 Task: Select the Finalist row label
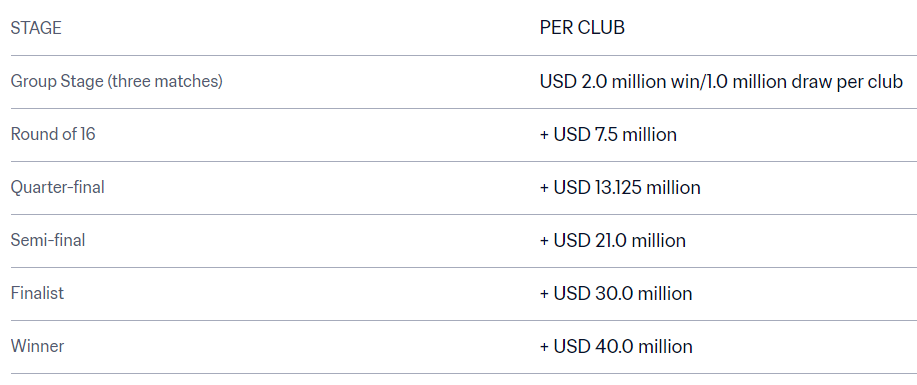pyautogui.click(x=37, y=293)
